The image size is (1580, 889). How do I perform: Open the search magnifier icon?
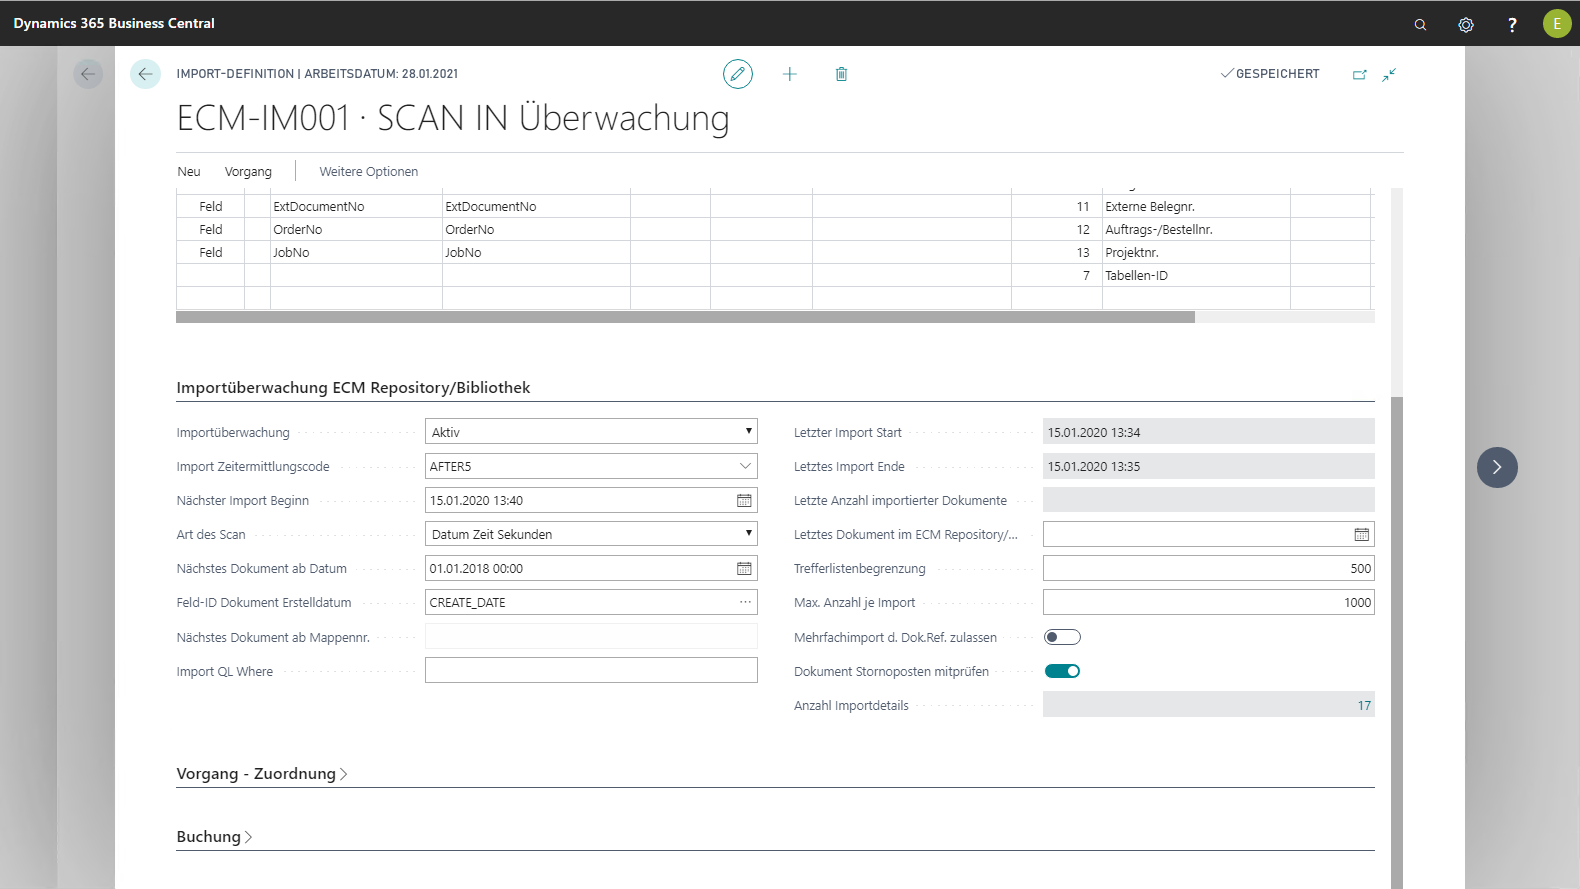[x=1420, y=24]
